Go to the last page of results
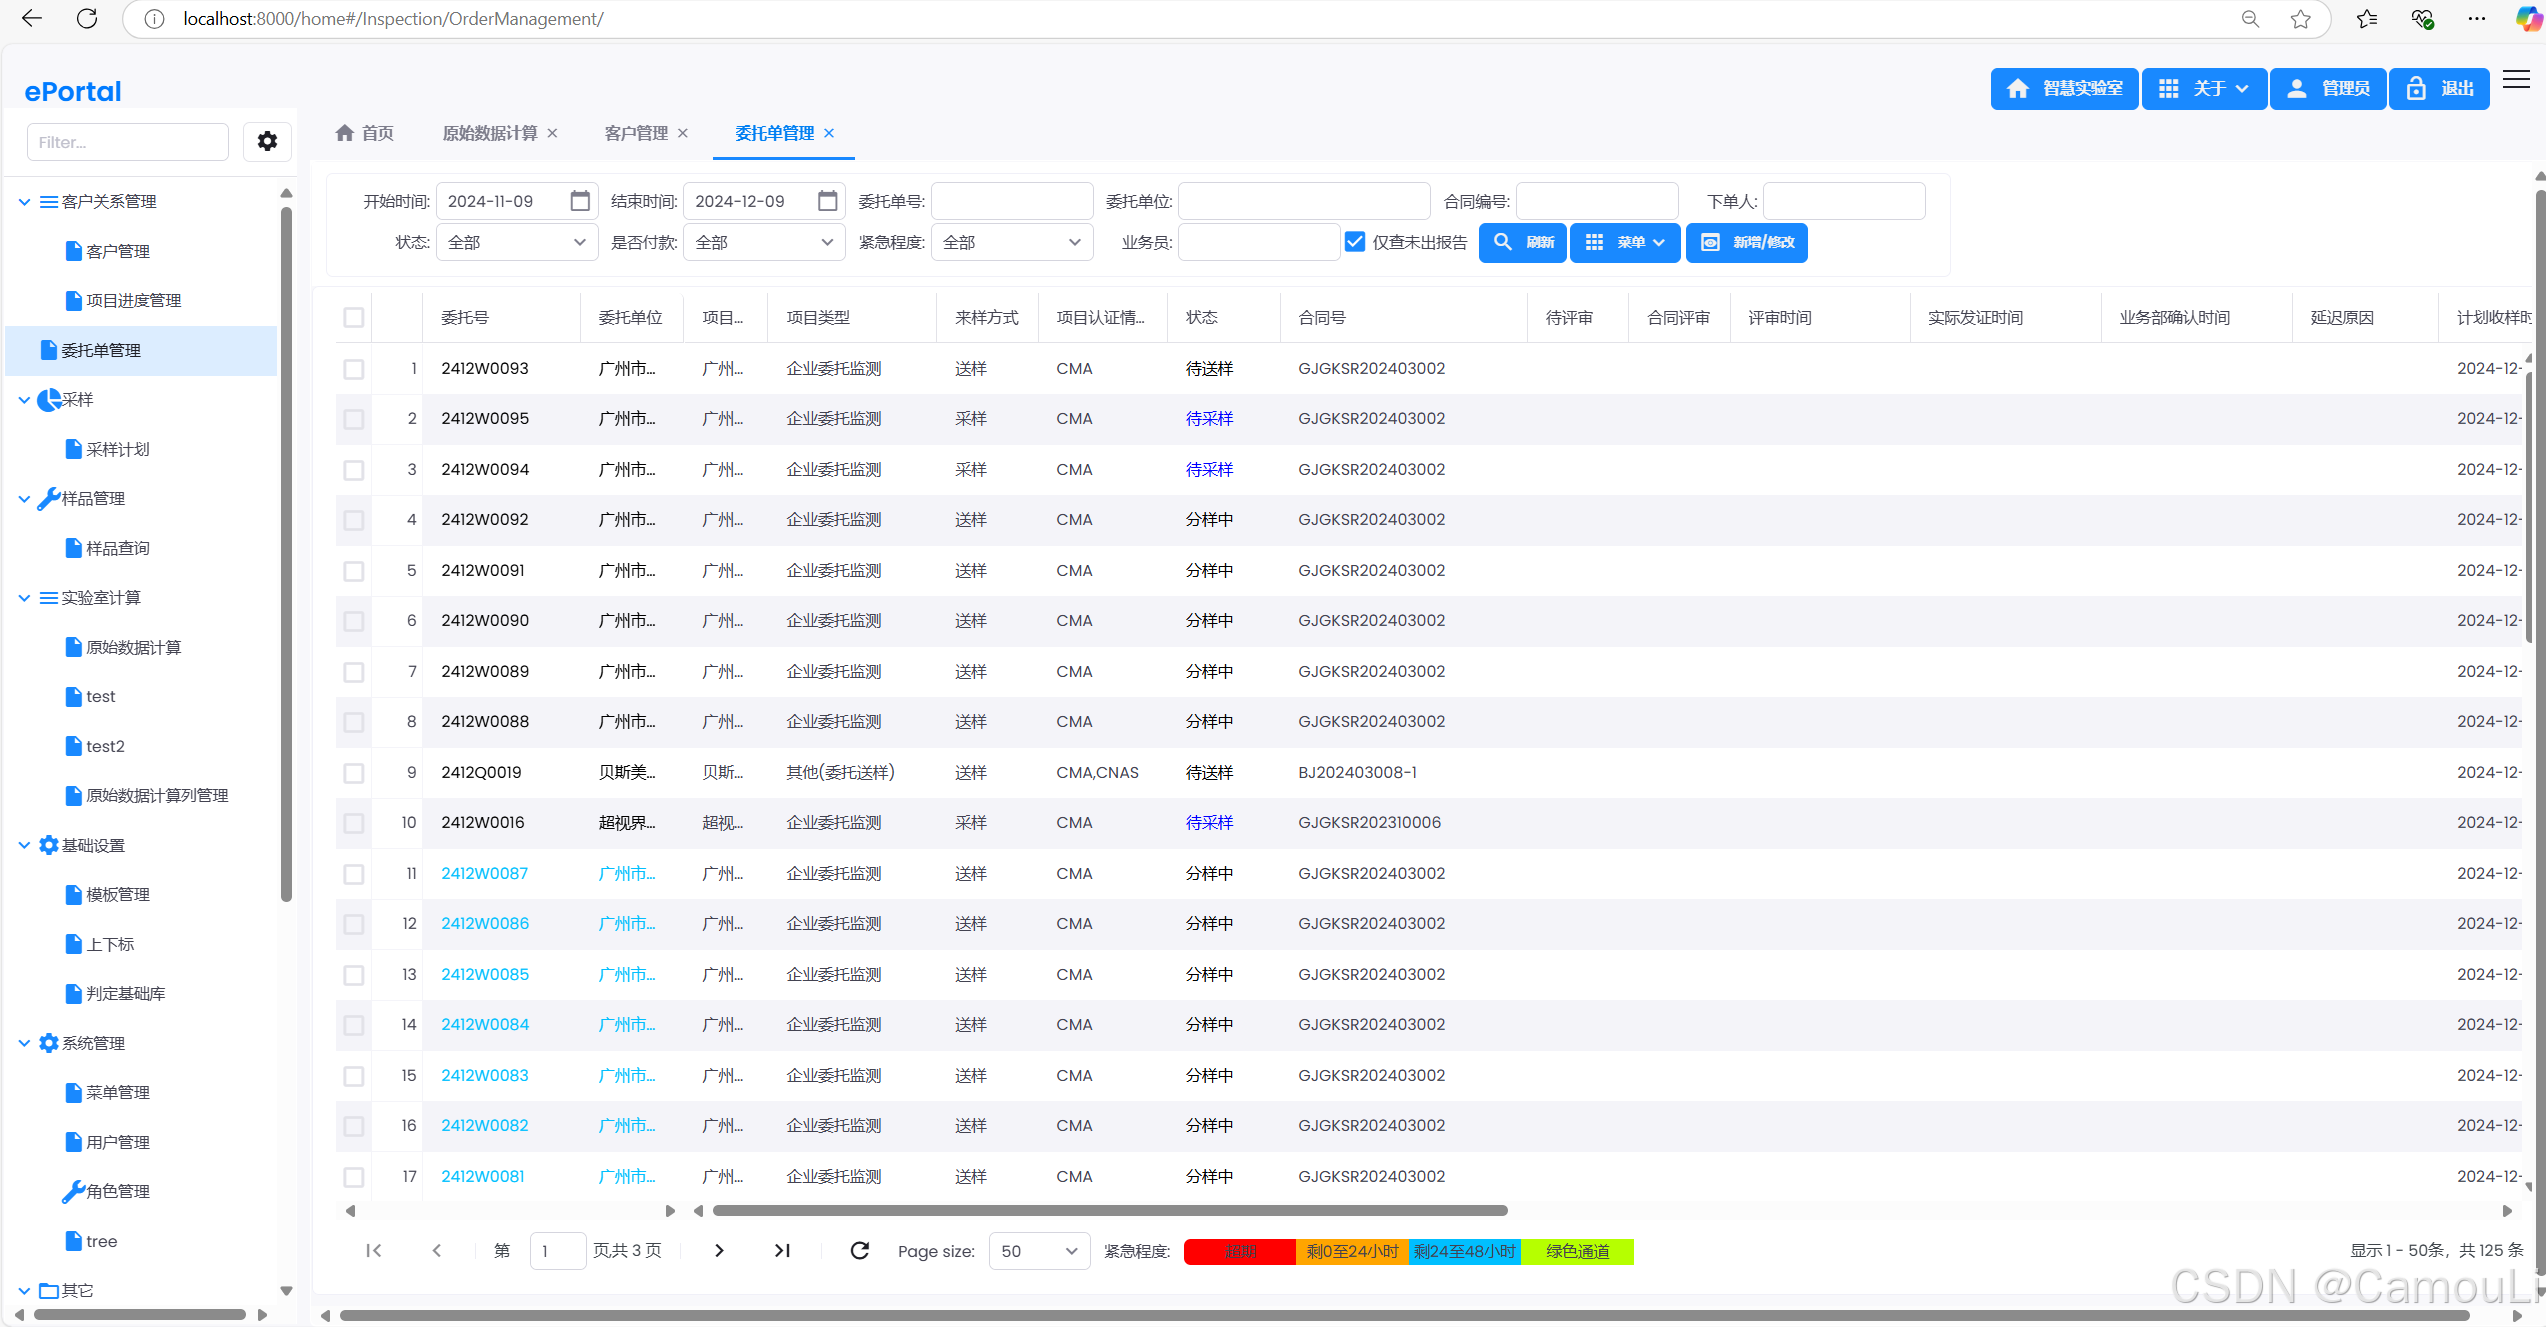Screen dimensions: 2546x1327 782,1250
